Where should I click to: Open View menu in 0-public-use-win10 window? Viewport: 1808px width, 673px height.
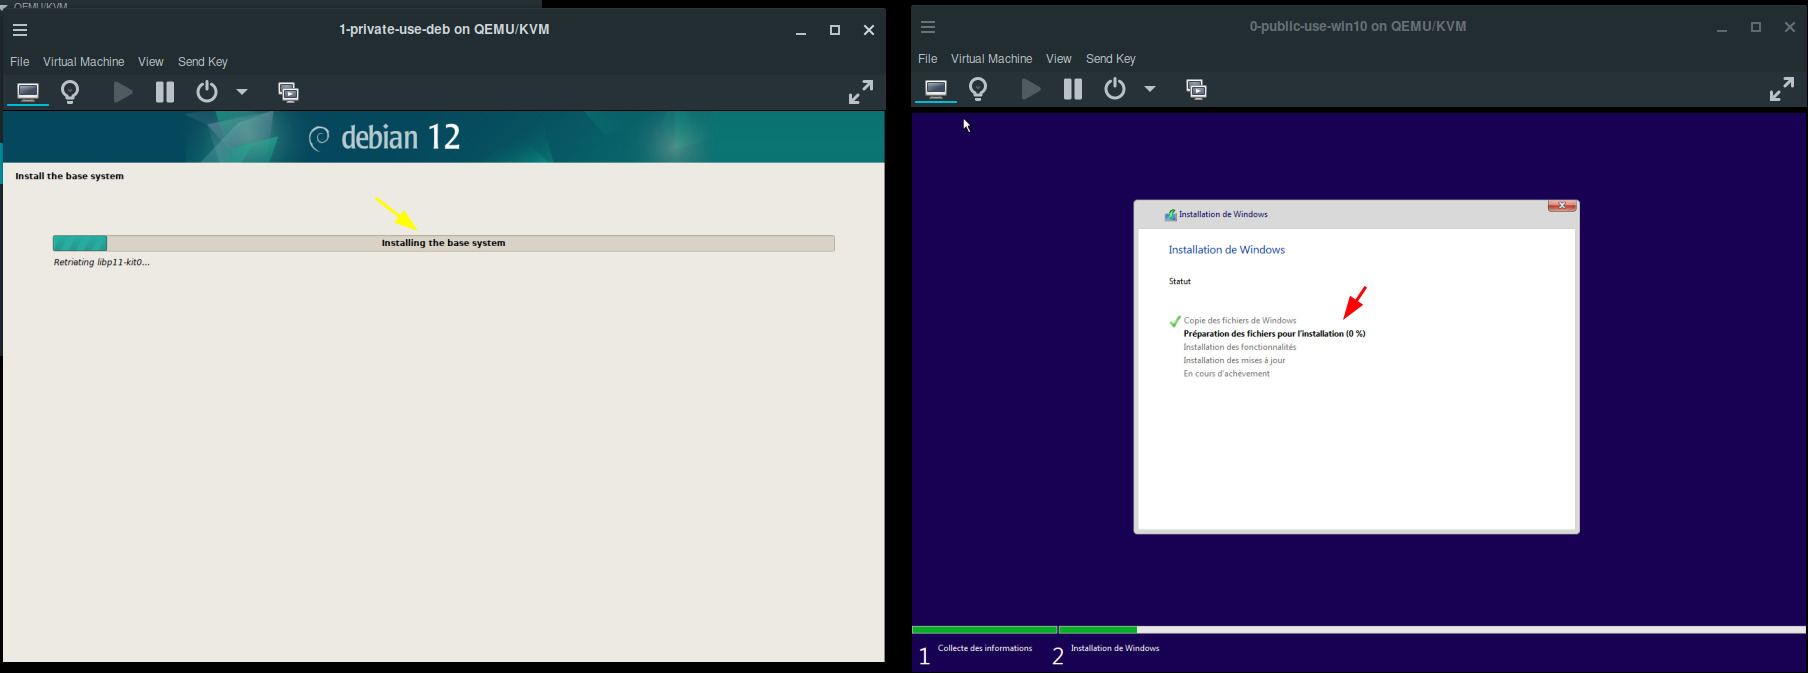(1059, 59)
